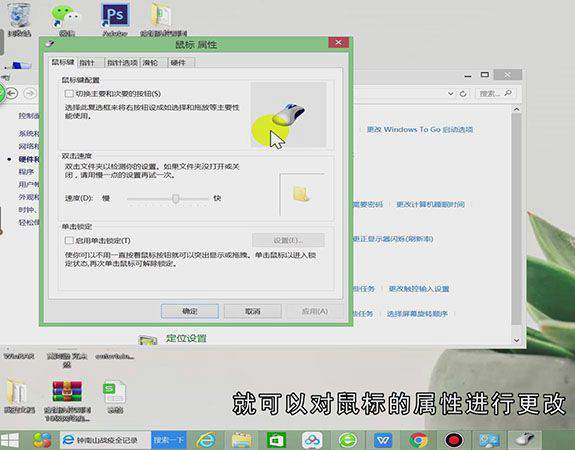Minimize the Control Panel window

point(468,76)
